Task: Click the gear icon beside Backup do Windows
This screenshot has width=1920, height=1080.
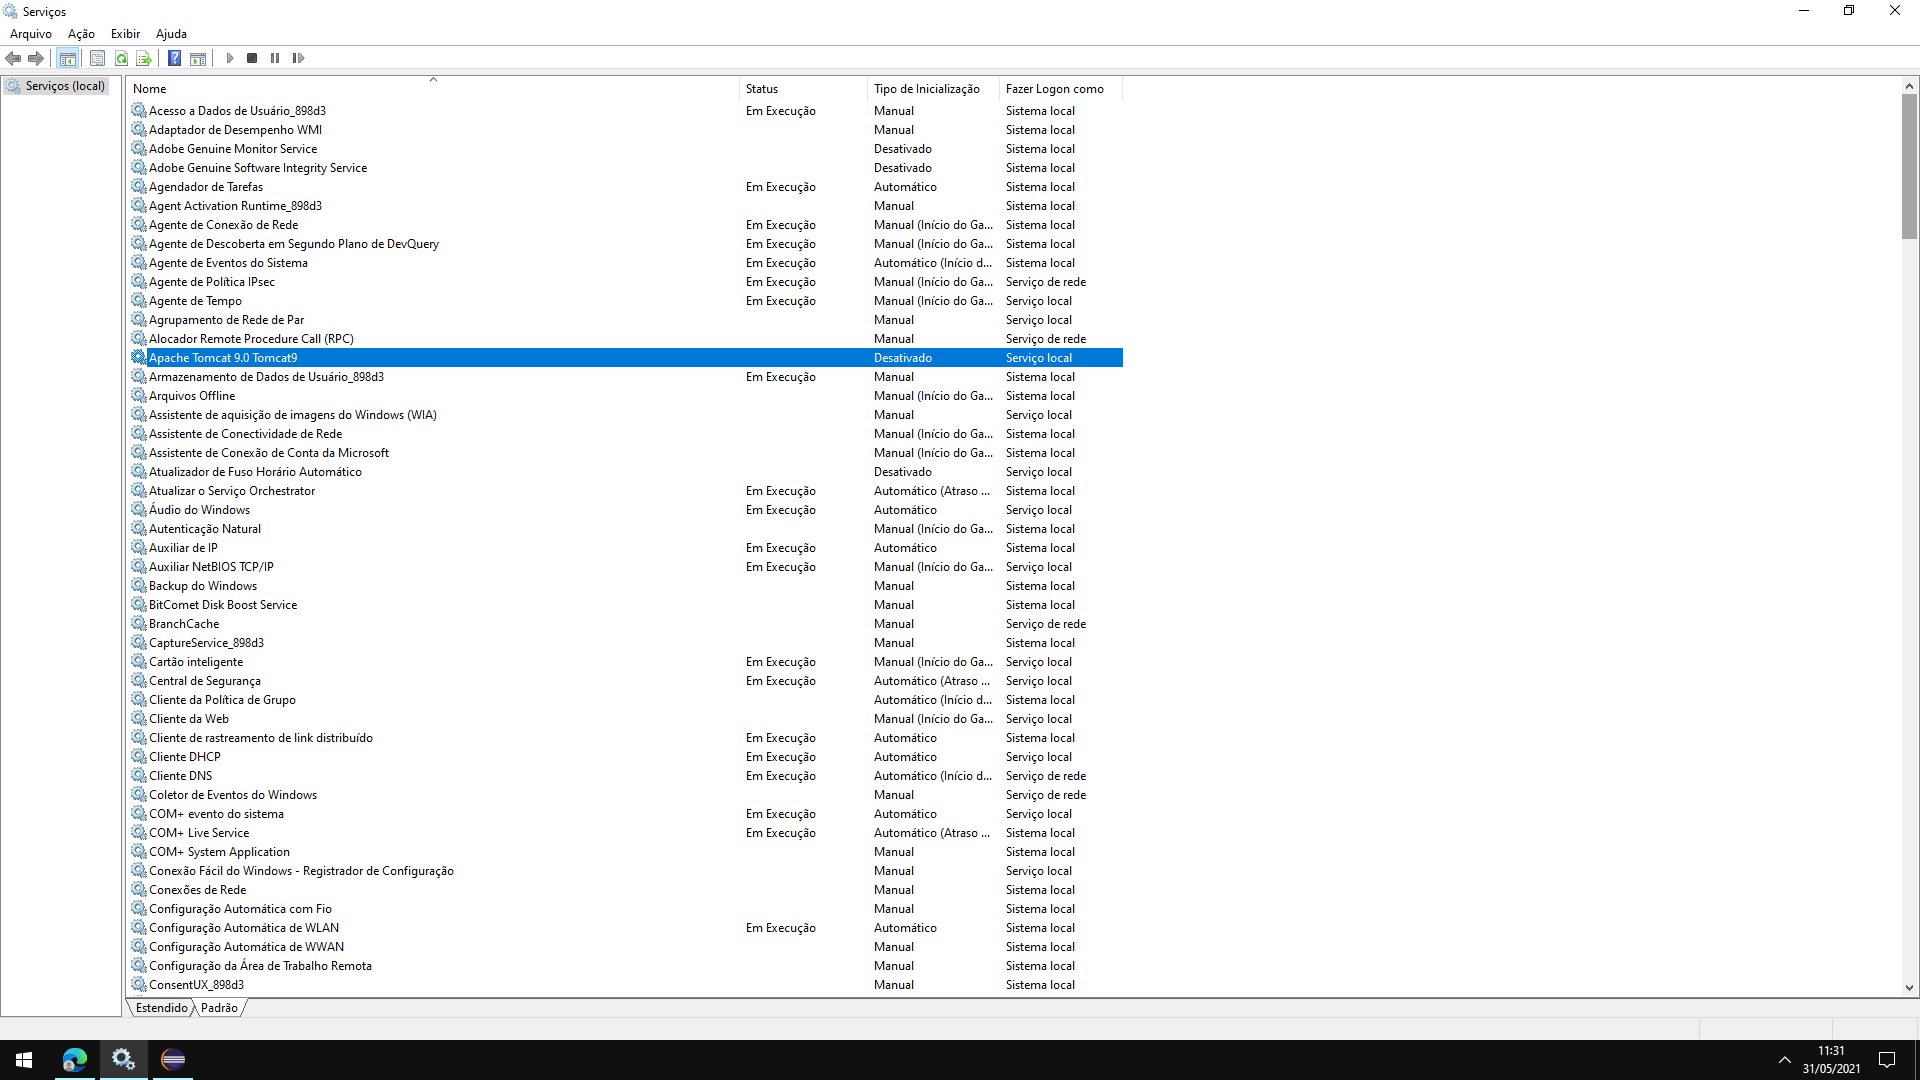Action: pos(139,586)
